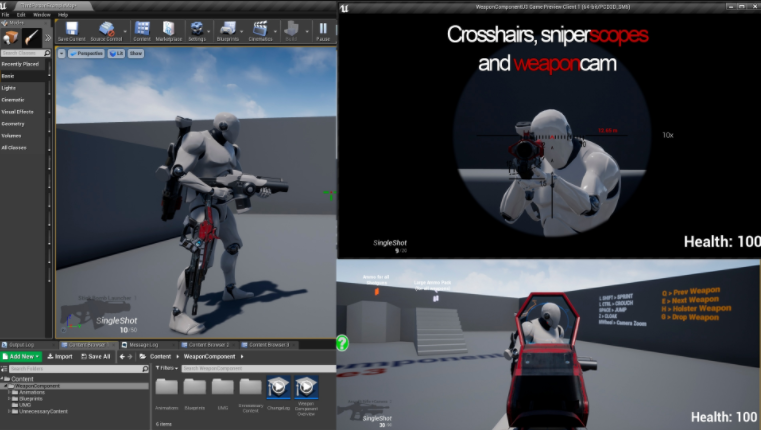Click the Import button
The height and width of the screenshot is (430, 761).
click(60, 357)
